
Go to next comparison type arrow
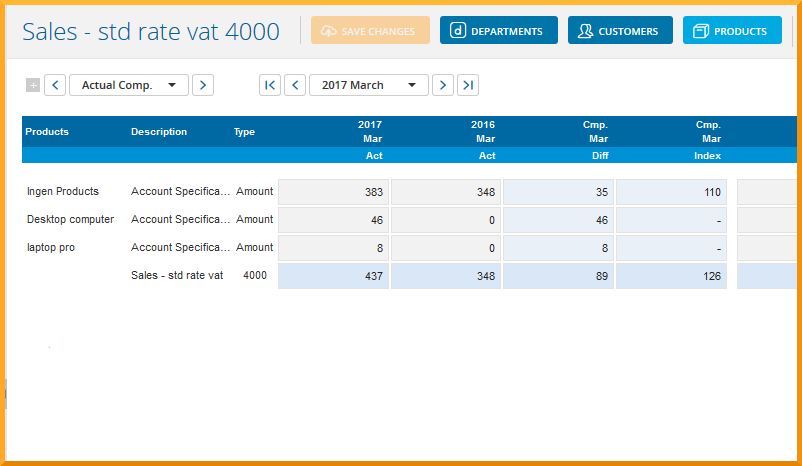point(202,86)
